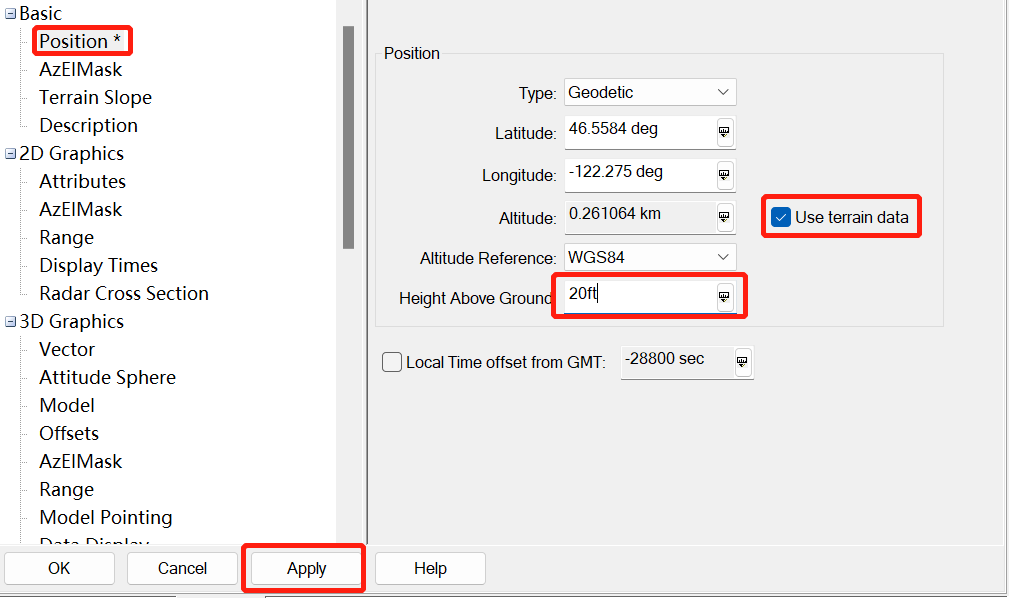Collapse the 2D Graphics tree section
This screenshot has height=598, width=1009.
[x=11, y=154]
